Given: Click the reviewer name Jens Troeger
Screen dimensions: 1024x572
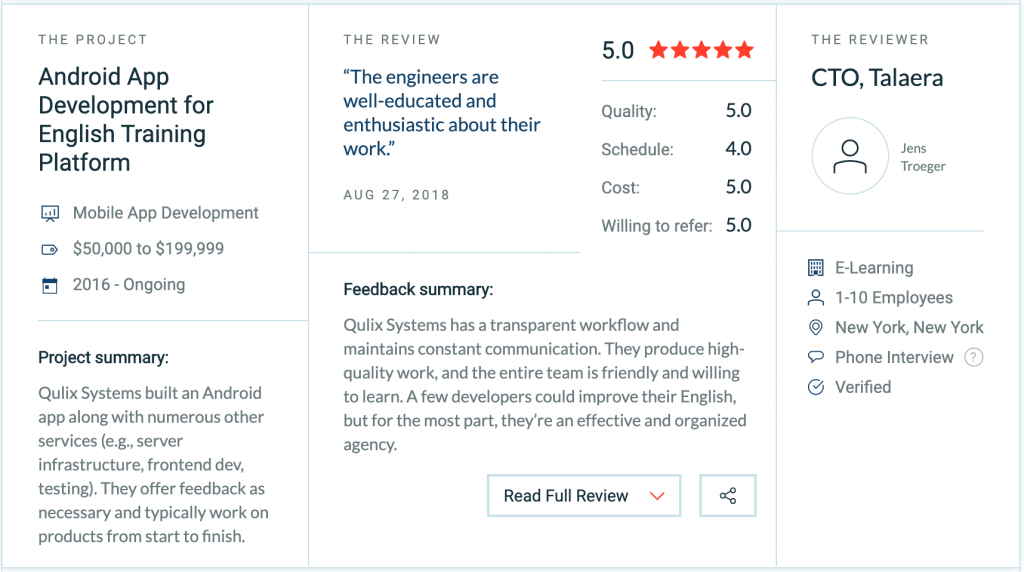Looking at the screenshot, I should point(922,158).
